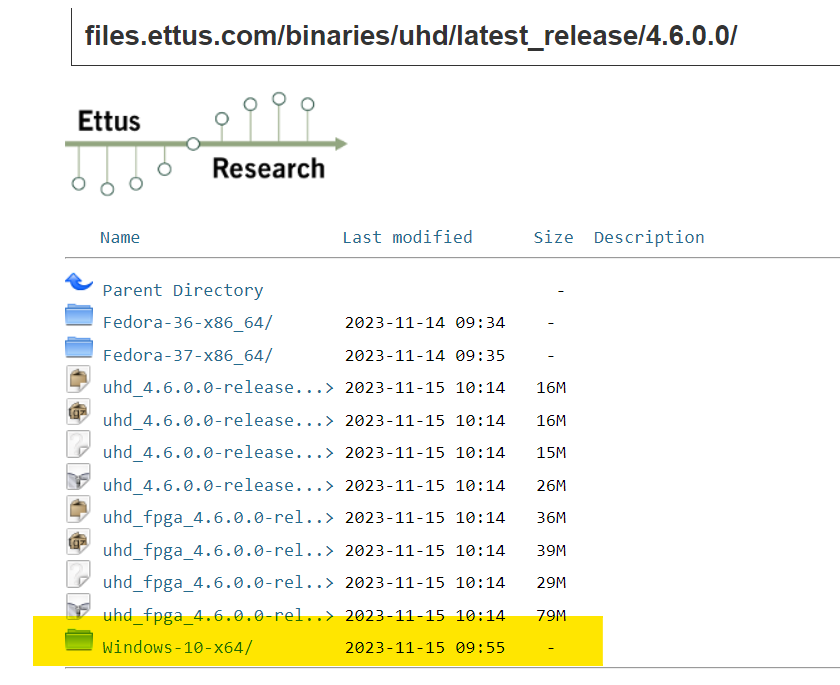Click the 36M size value
840x685 pixels.
click(551, 518)
